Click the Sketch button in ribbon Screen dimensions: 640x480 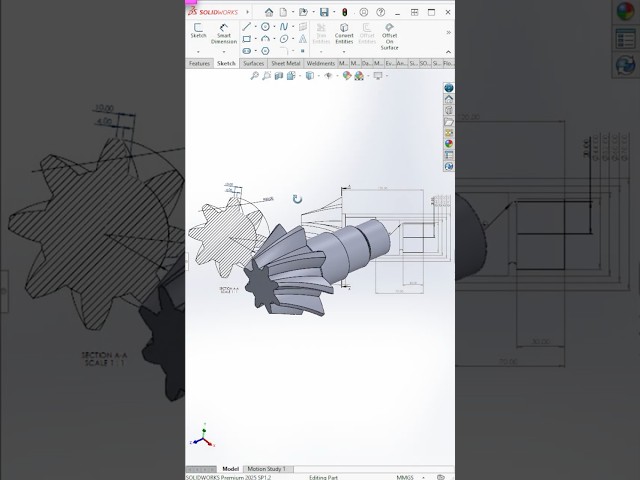(x=198, y=31)
